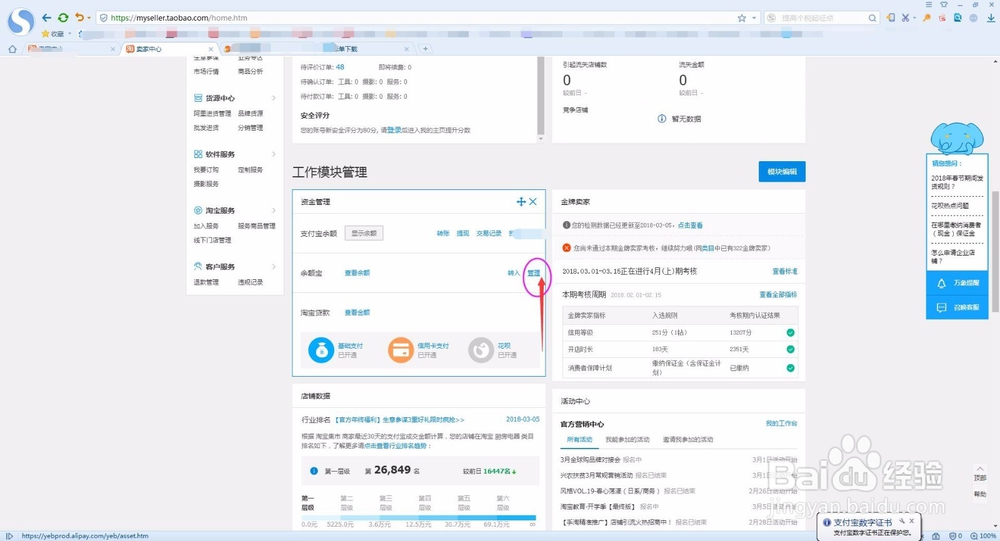Click the 显示余额 button
The height and width of the screenshot is (541, 1000).
click(364, 233)
